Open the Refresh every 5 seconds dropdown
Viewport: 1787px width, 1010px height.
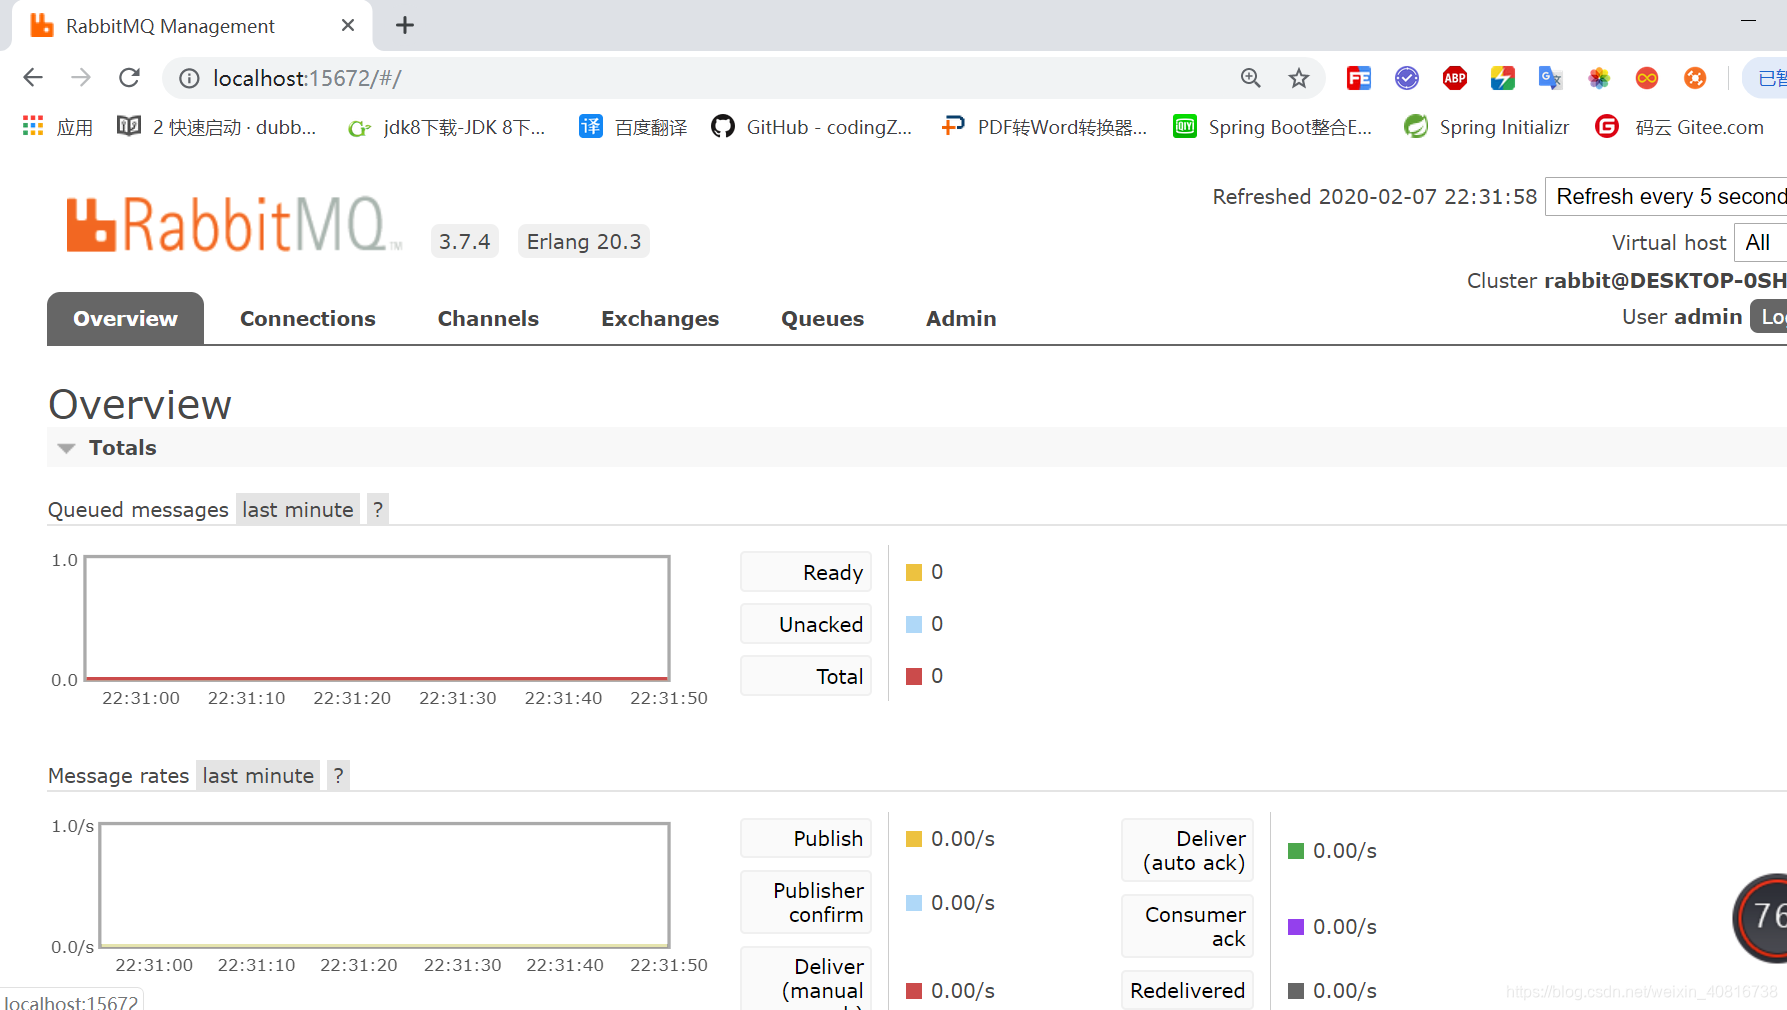point(1666,196)
